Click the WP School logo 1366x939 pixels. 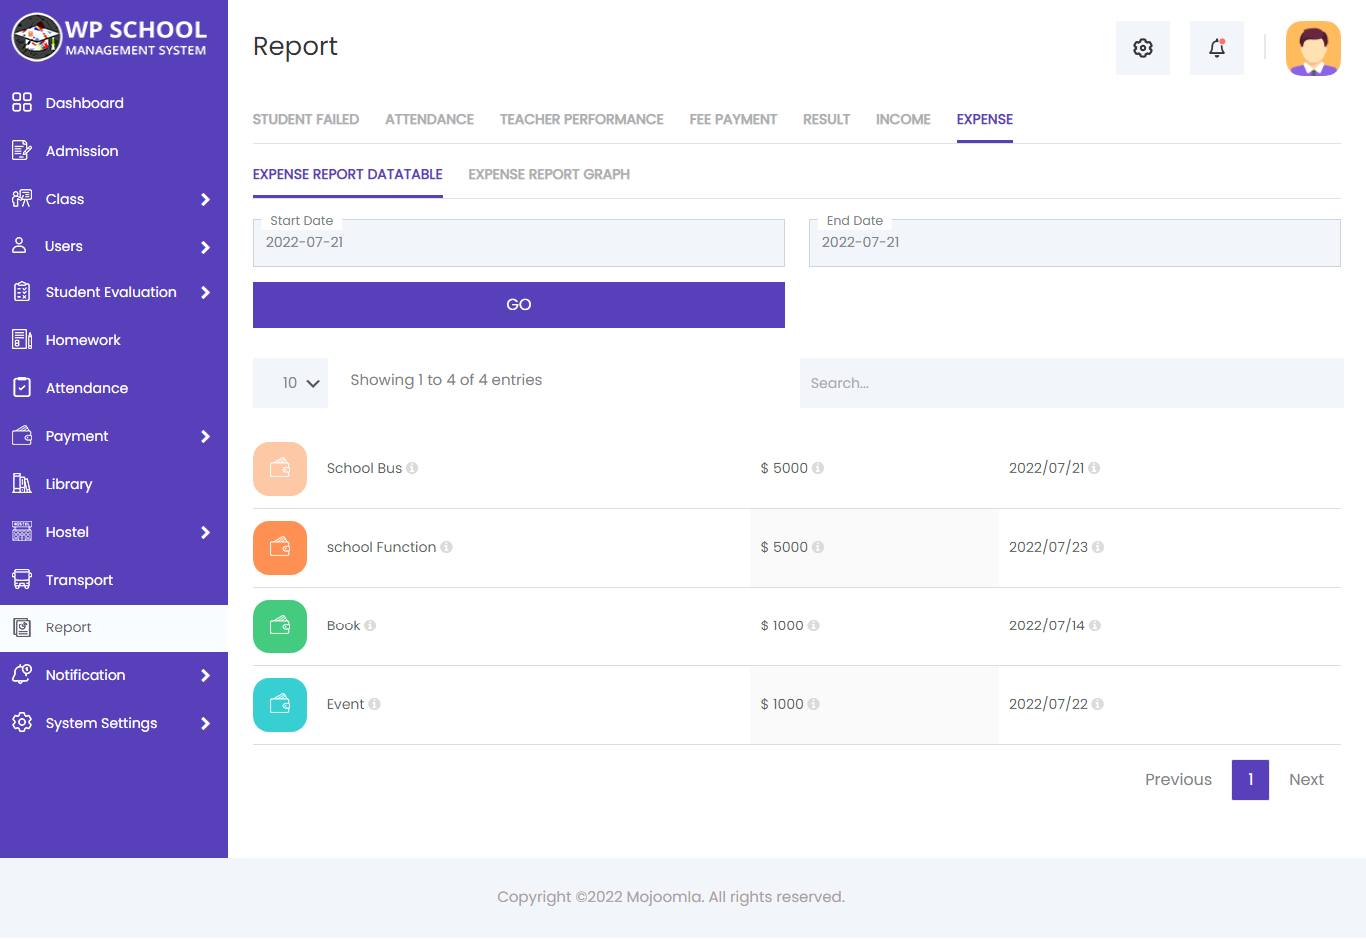coord(110,37)
